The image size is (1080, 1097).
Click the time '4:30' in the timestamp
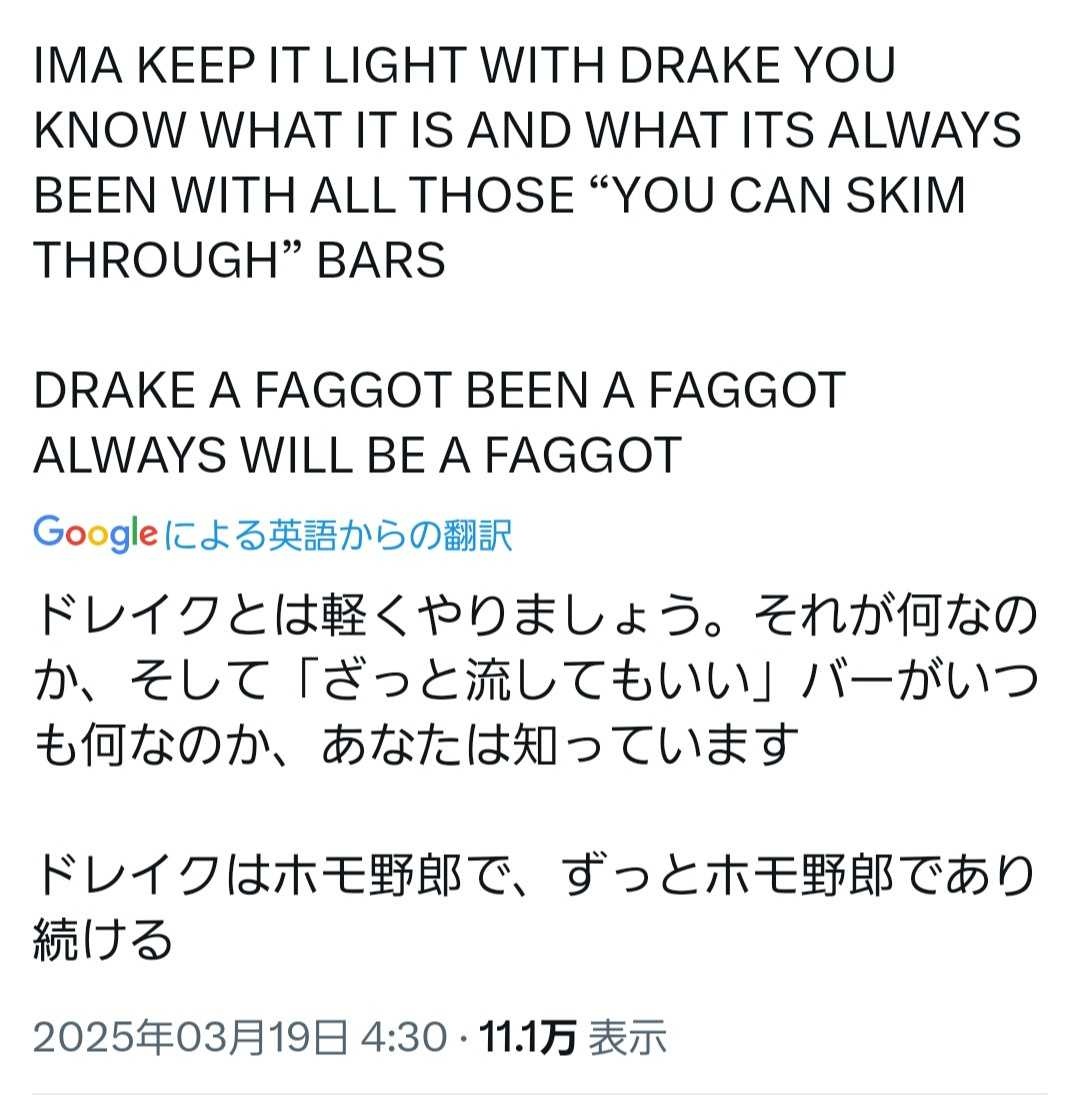point(404,1037)
